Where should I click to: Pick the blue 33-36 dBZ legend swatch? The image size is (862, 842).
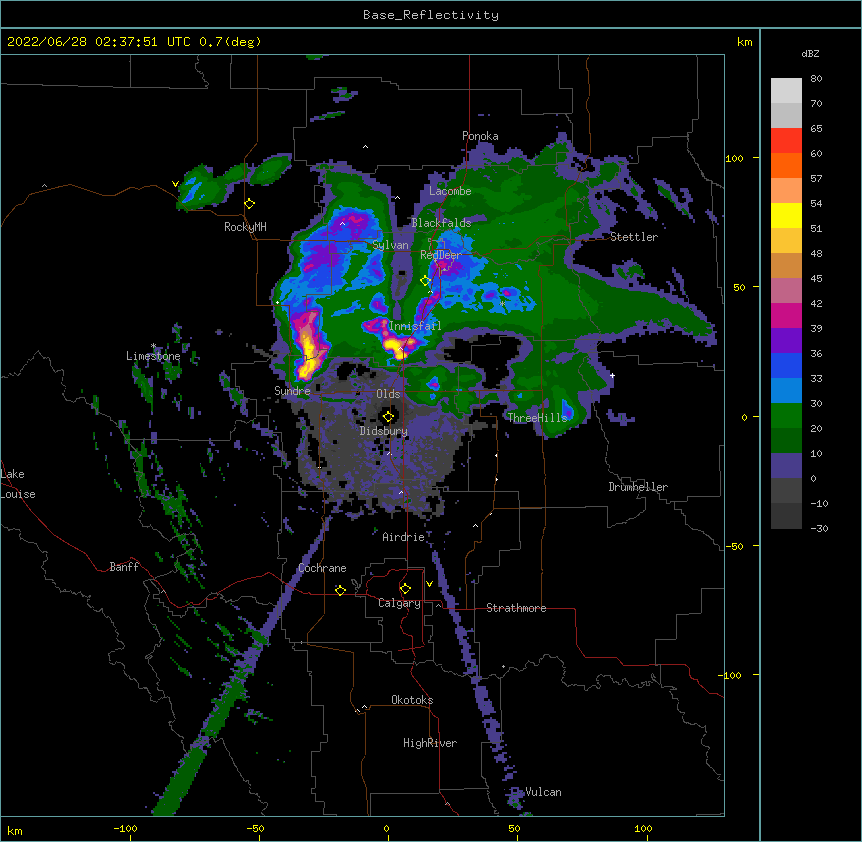click(786, 365)
